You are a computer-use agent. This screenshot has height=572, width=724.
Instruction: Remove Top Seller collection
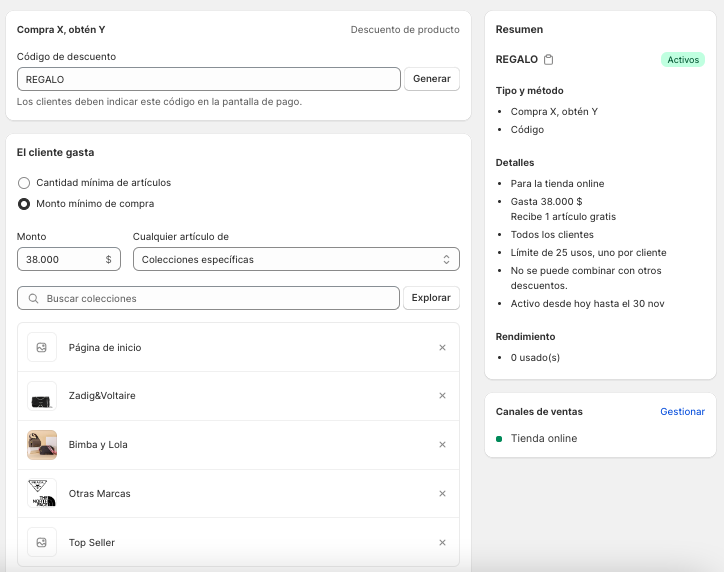(442, 543)
